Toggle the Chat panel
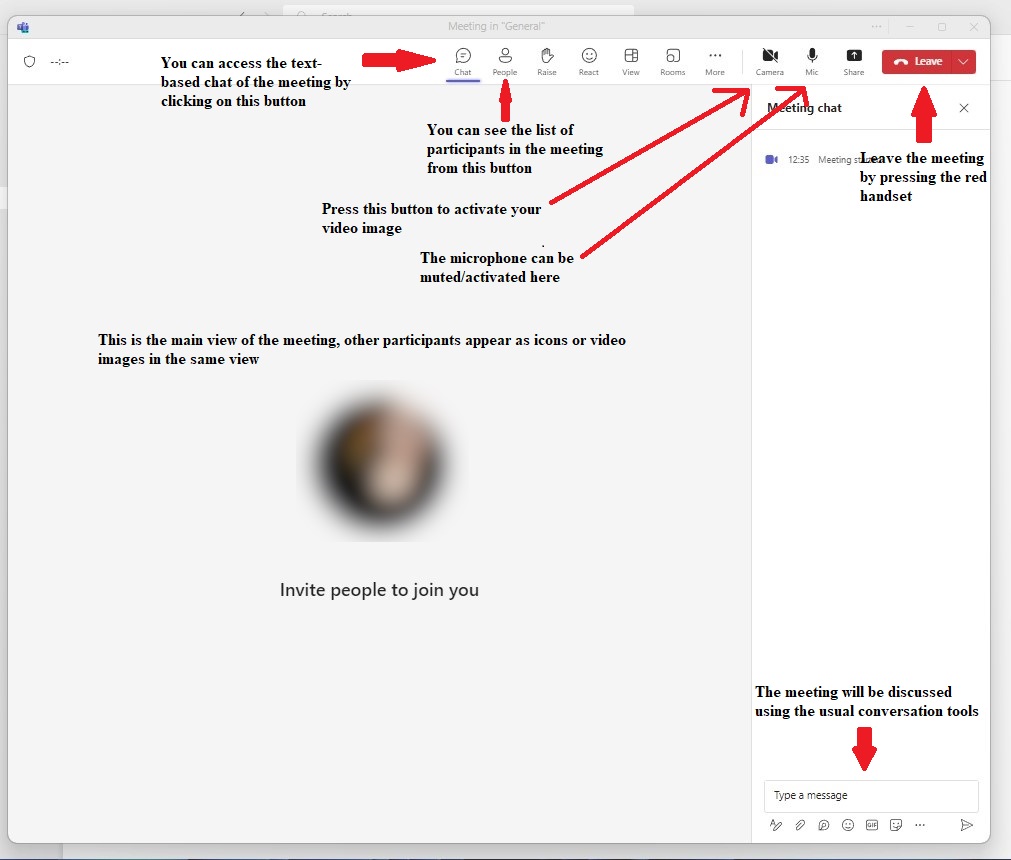Screen dimensions: 1011x860 coord(463,60)
